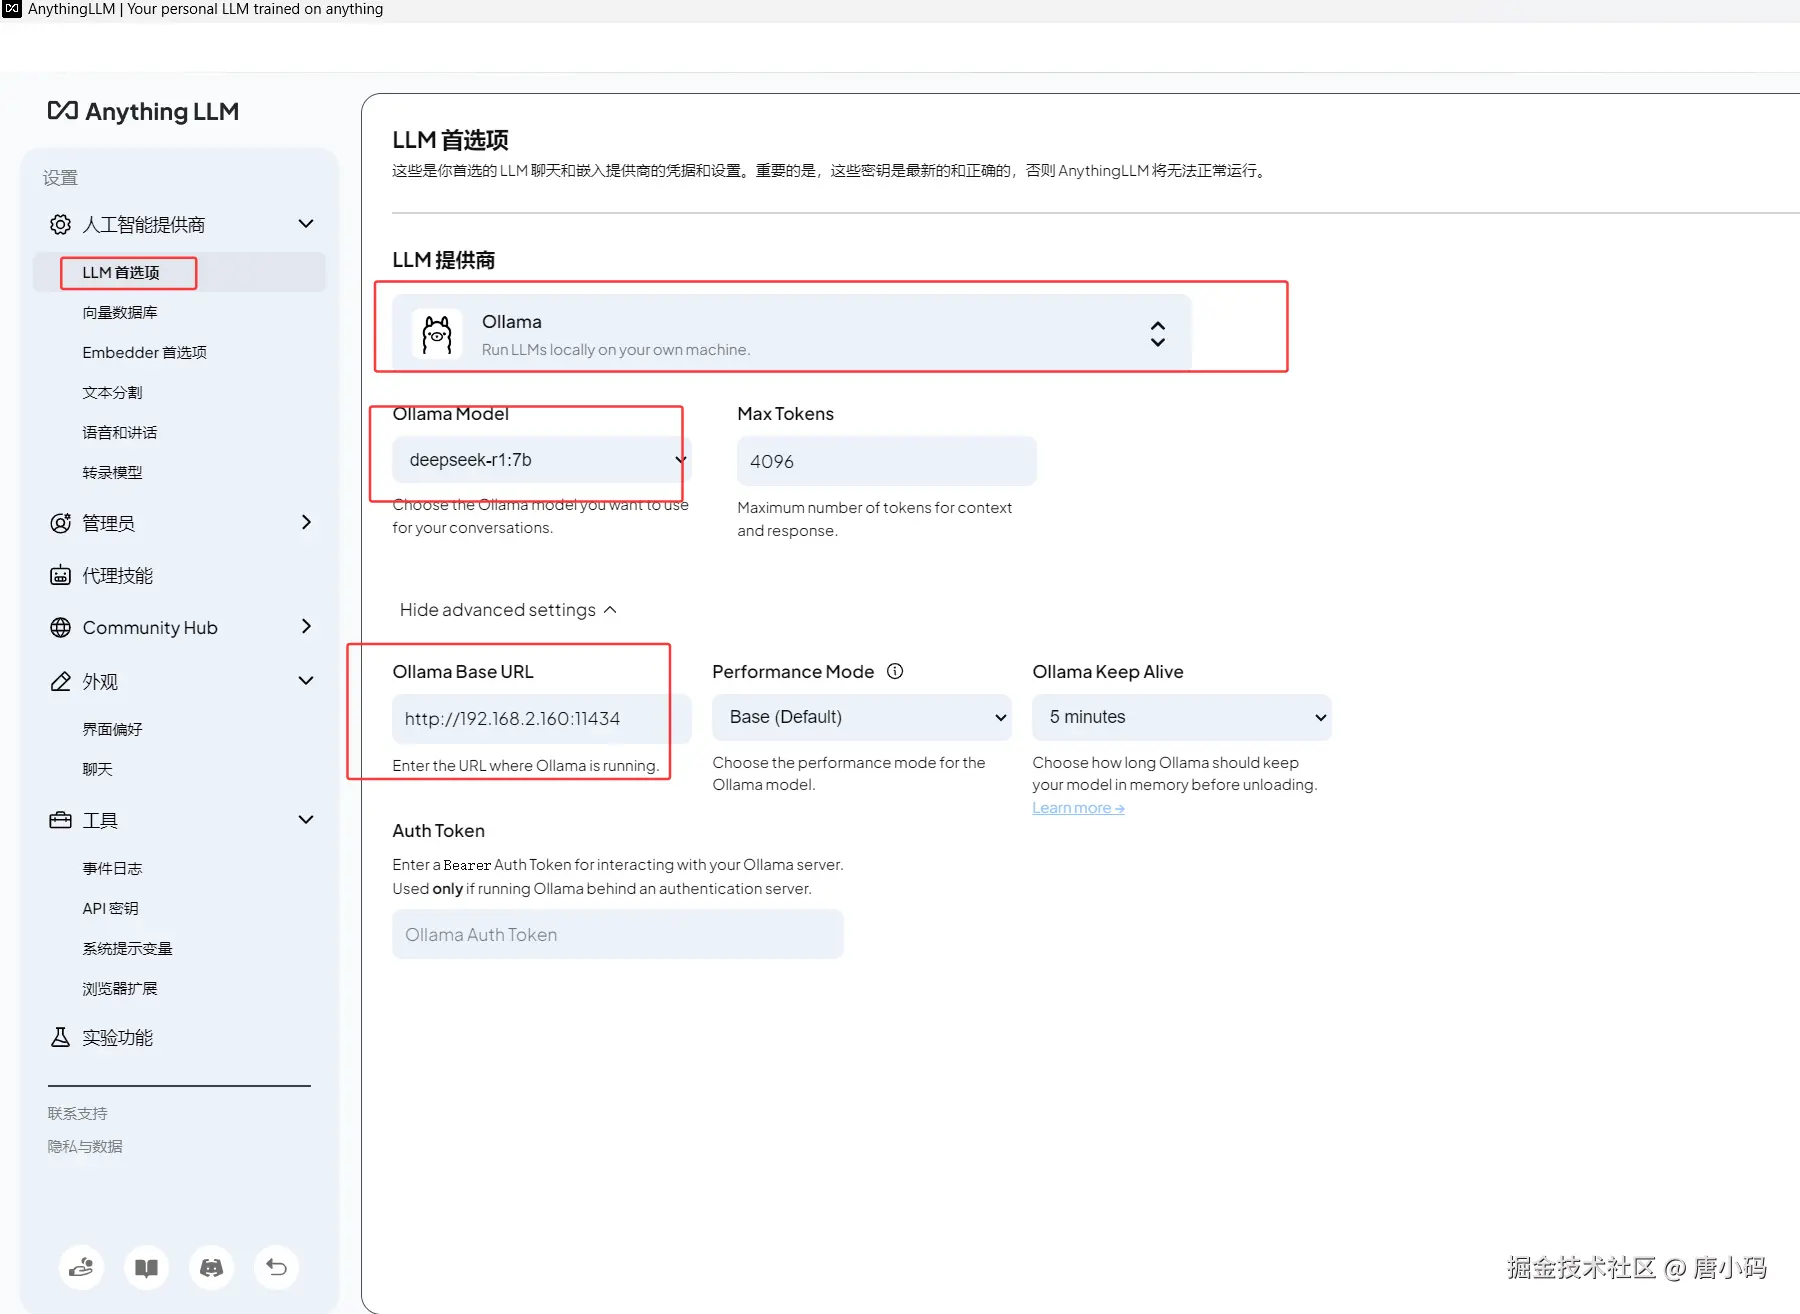Open 事件日志 page

point(112,869)
